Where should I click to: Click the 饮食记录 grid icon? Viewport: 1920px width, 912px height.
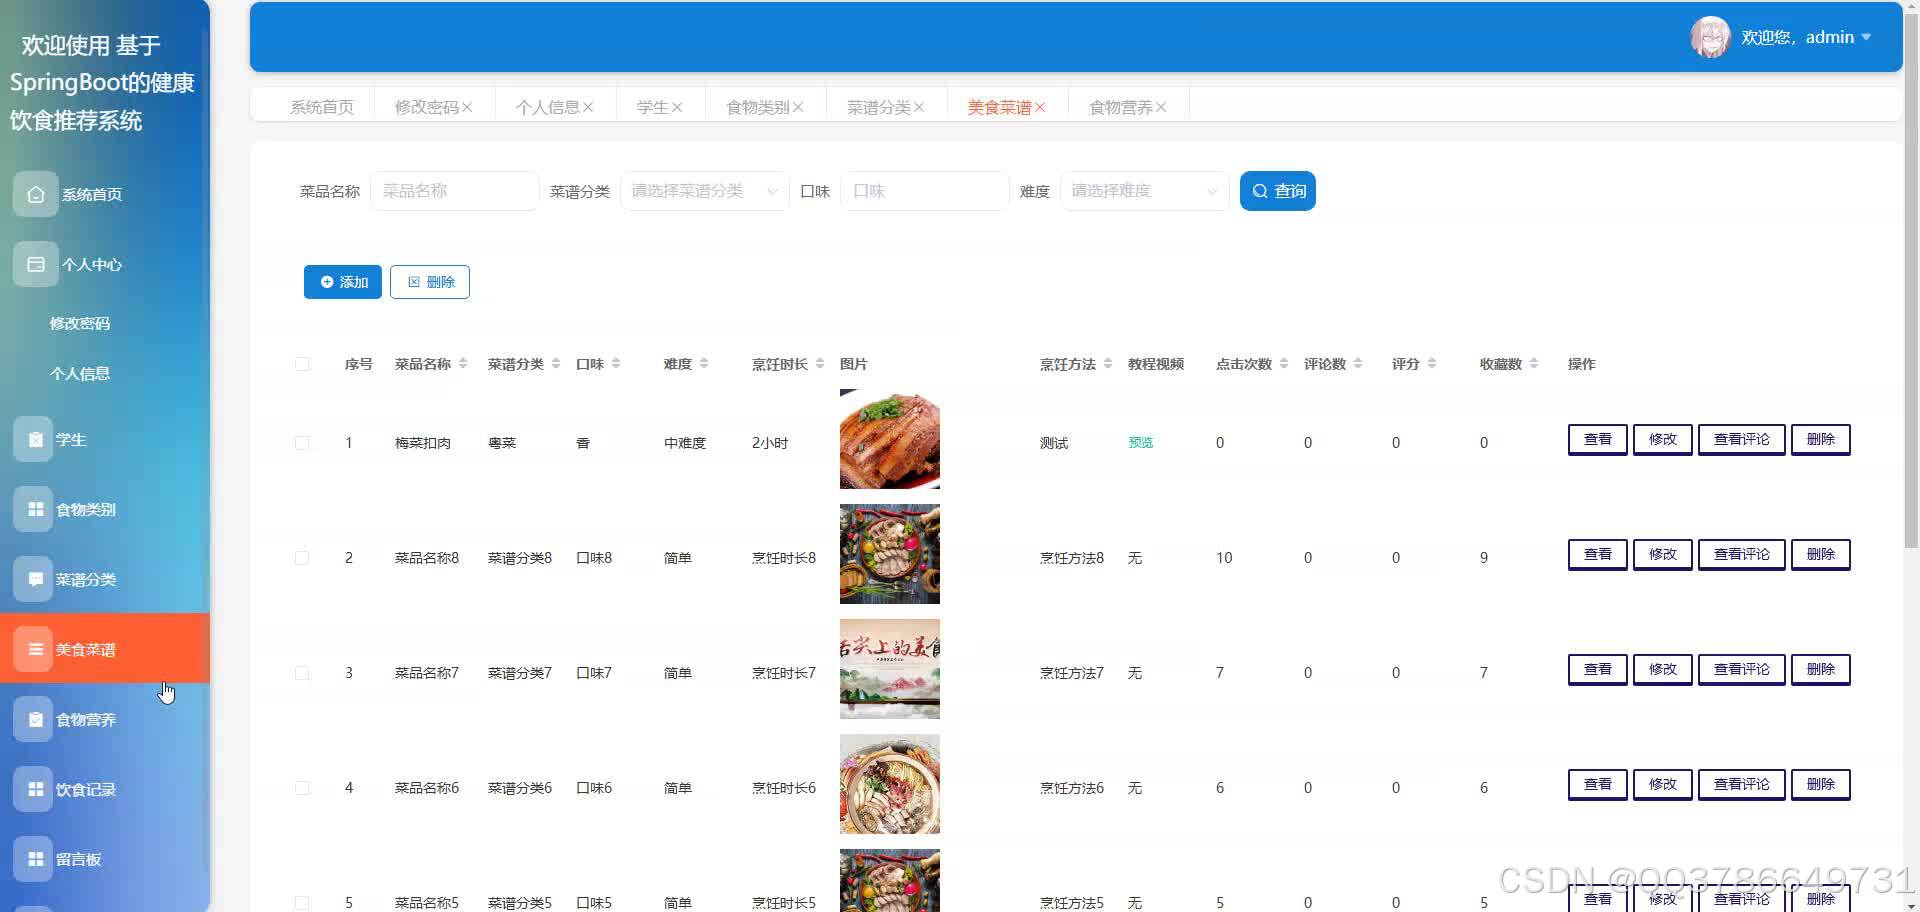34,789
